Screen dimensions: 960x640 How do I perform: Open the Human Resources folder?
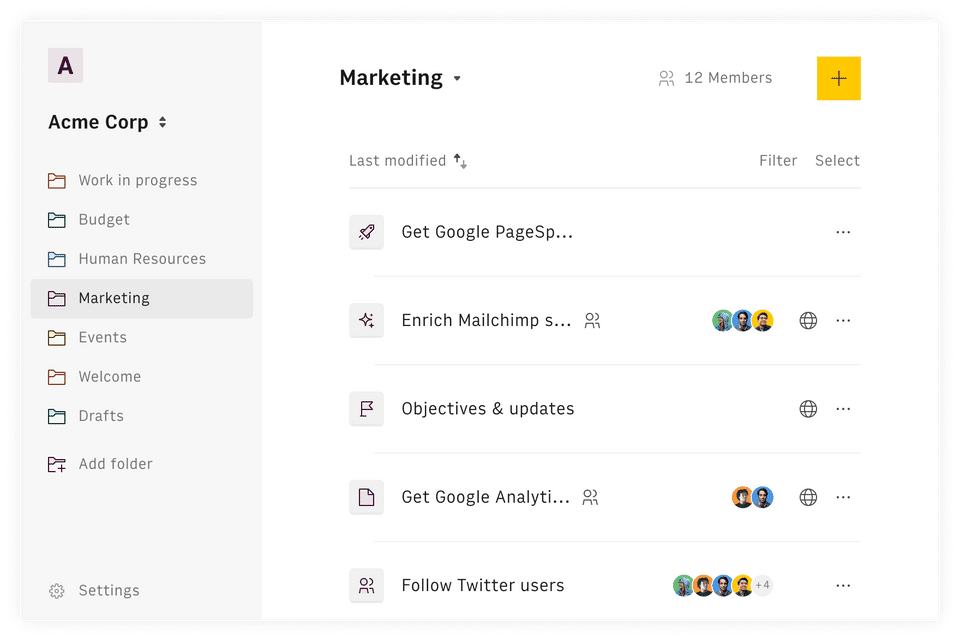tap(141, 259)
